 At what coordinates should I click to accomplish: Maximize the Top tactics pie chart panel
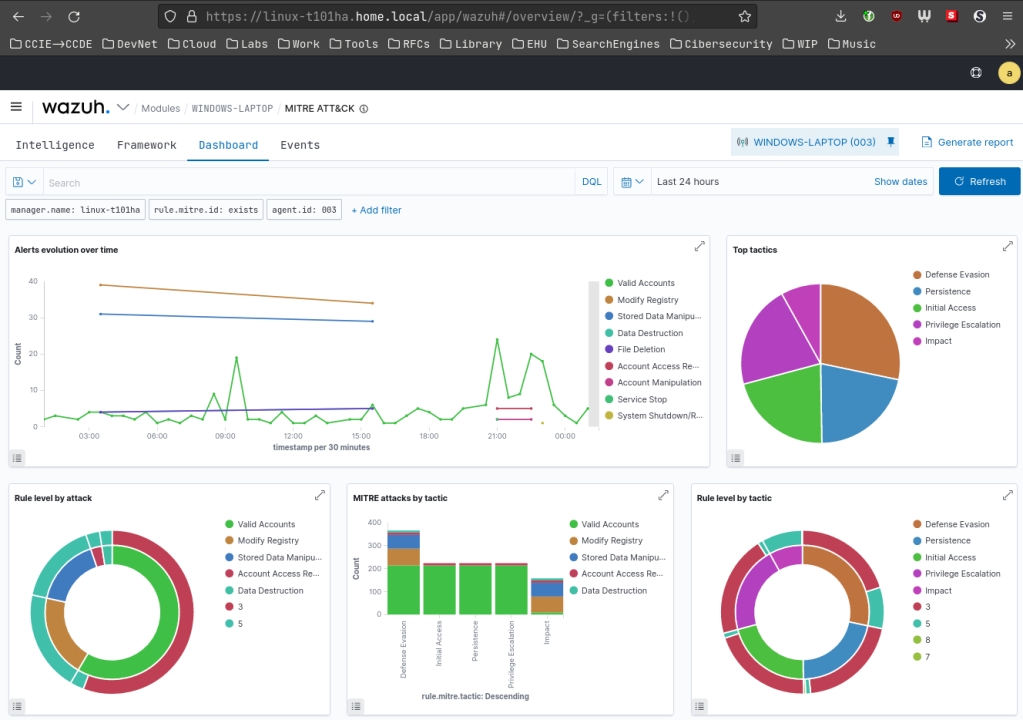point(1007,246)
